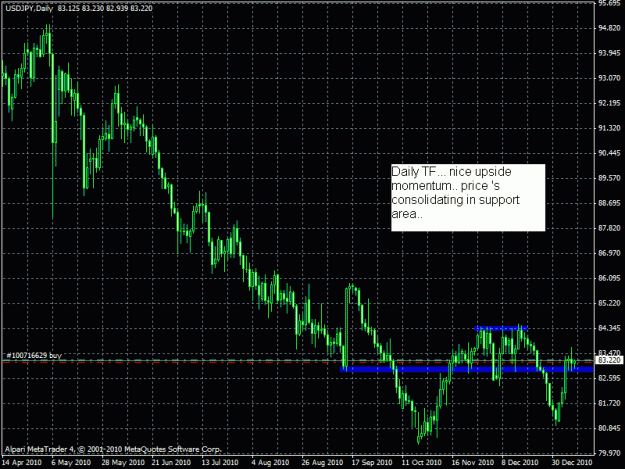Click the 80.845 price scale label

point(609,428)
